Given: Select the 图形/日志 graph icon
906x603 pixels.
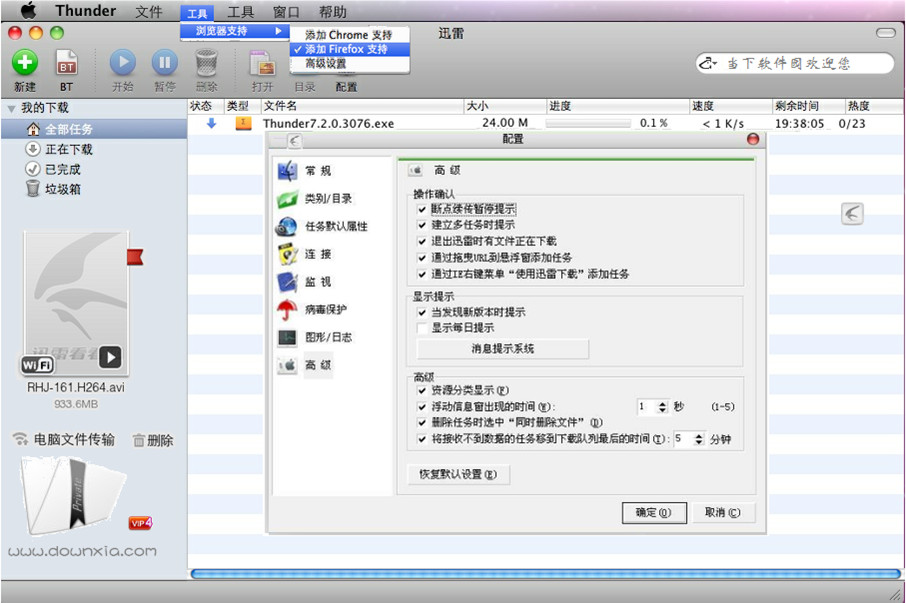Looking at the screenshot, I should pos(287,337).
